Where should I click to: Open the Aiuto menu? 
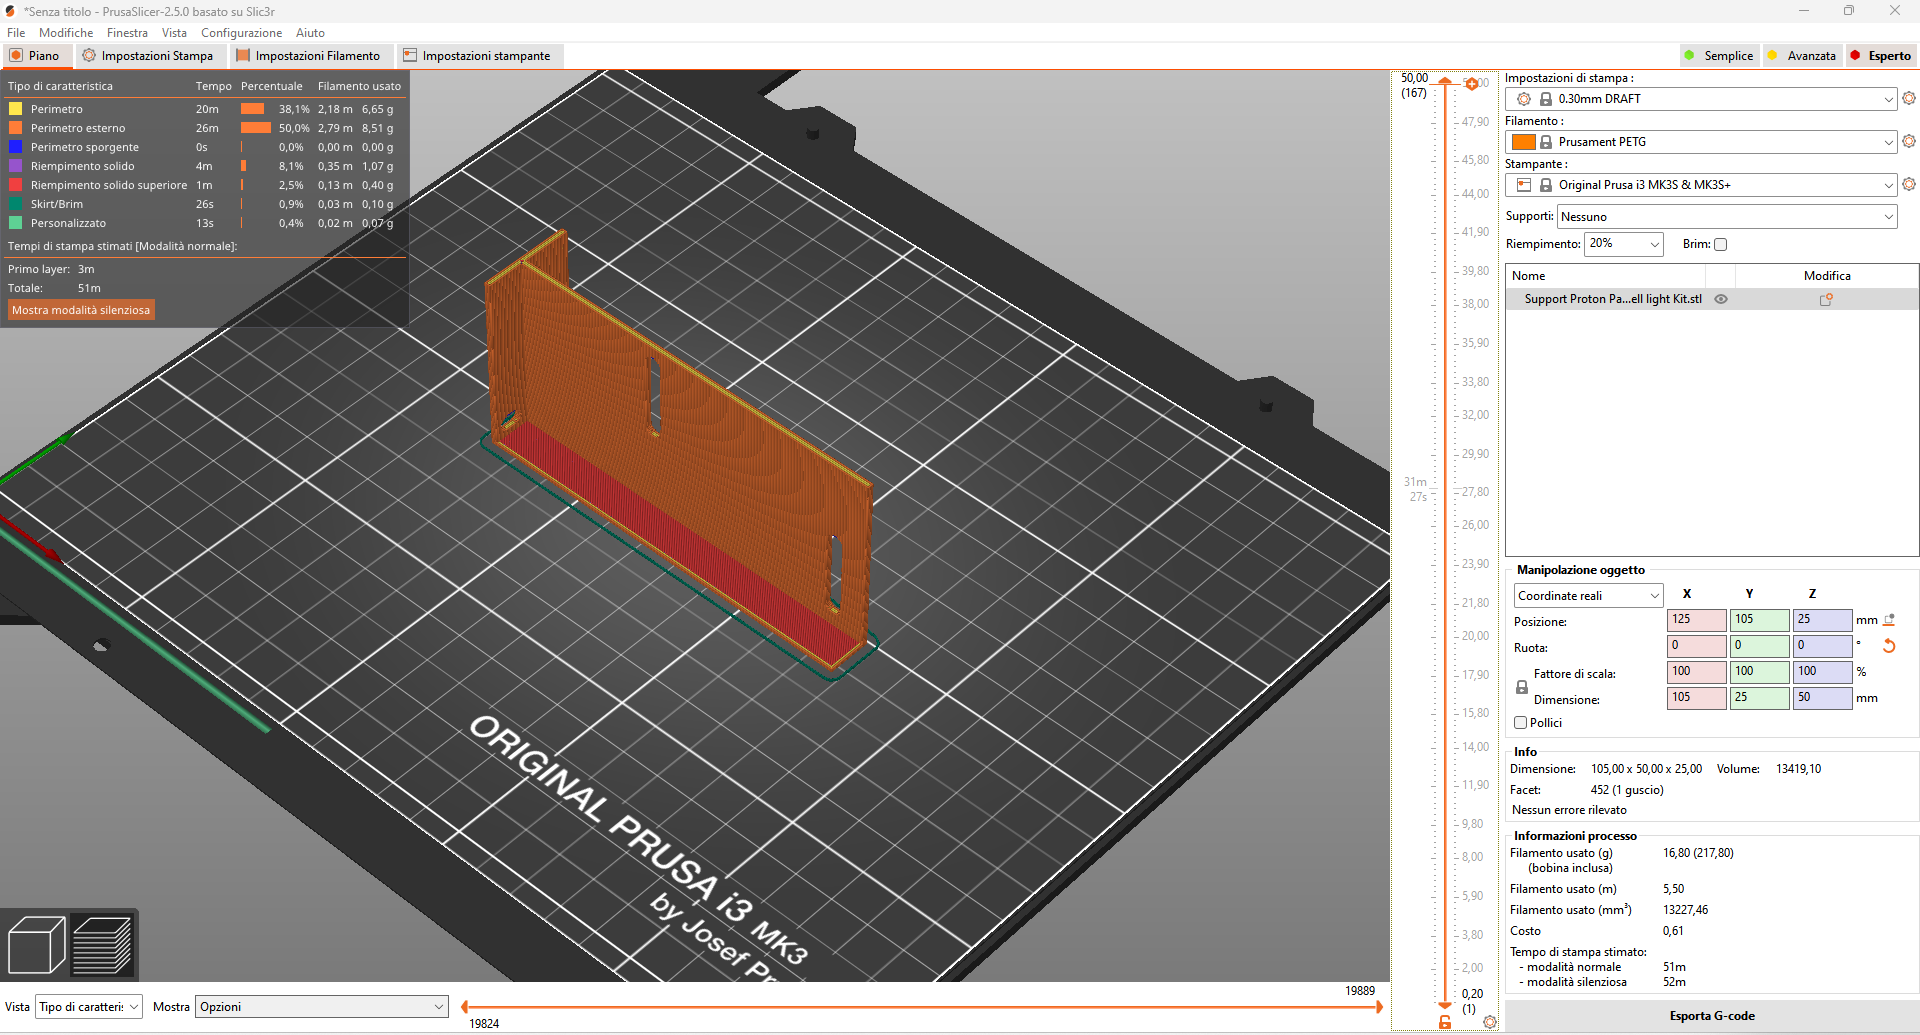click(x=310, y=33)
